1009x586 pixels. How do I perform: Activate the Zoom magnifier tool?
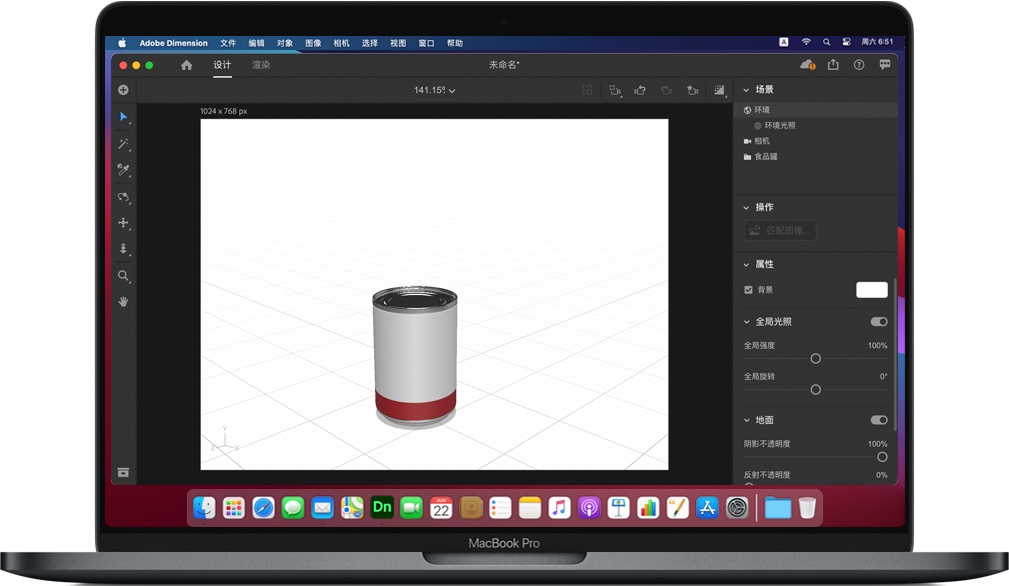pos(123,276)
